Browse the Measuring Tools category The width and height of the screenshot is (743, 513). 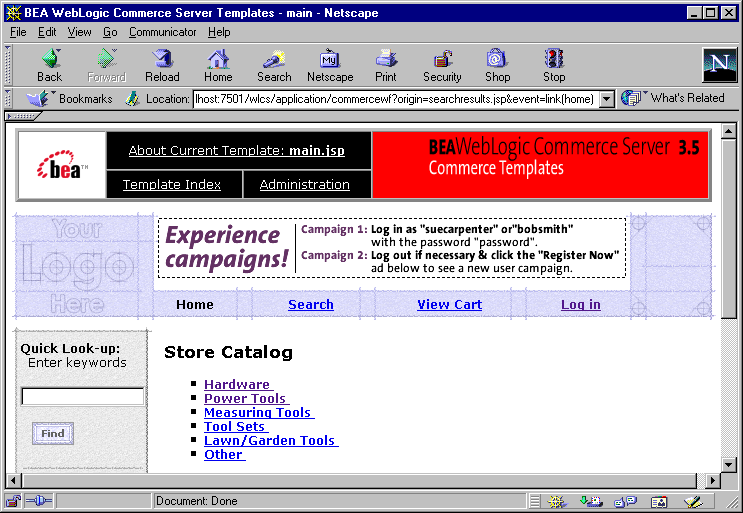tap(259, 413)
